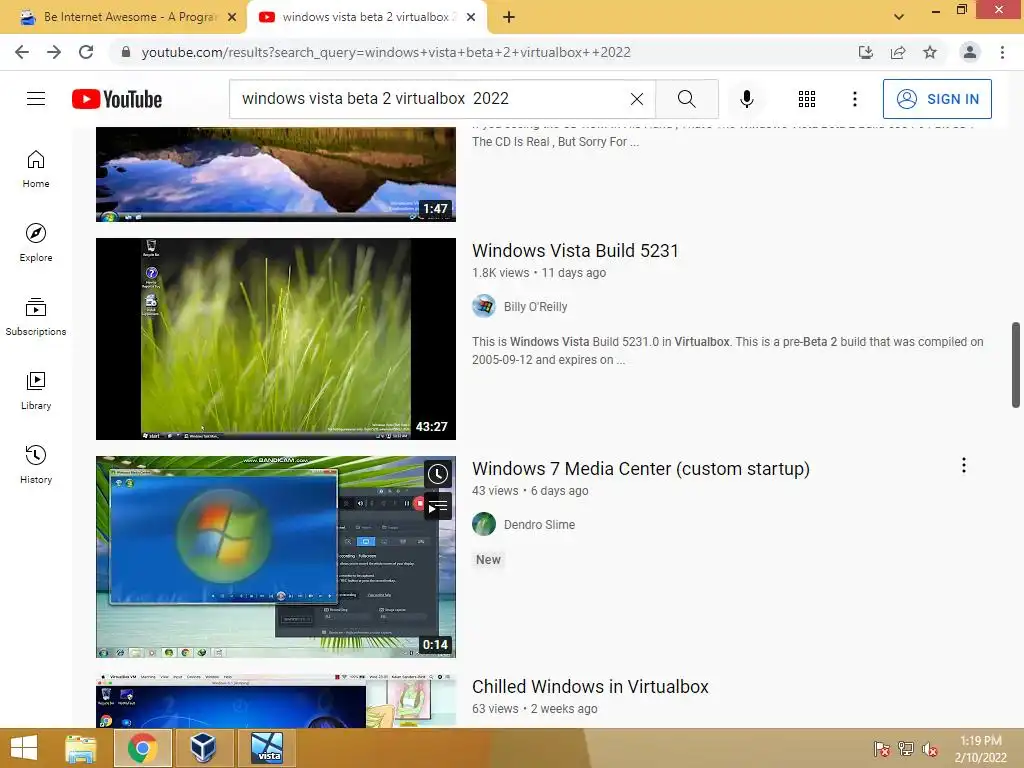Open History in the sidebar
The image size is (1024, 768).
(x=36, y=464)
